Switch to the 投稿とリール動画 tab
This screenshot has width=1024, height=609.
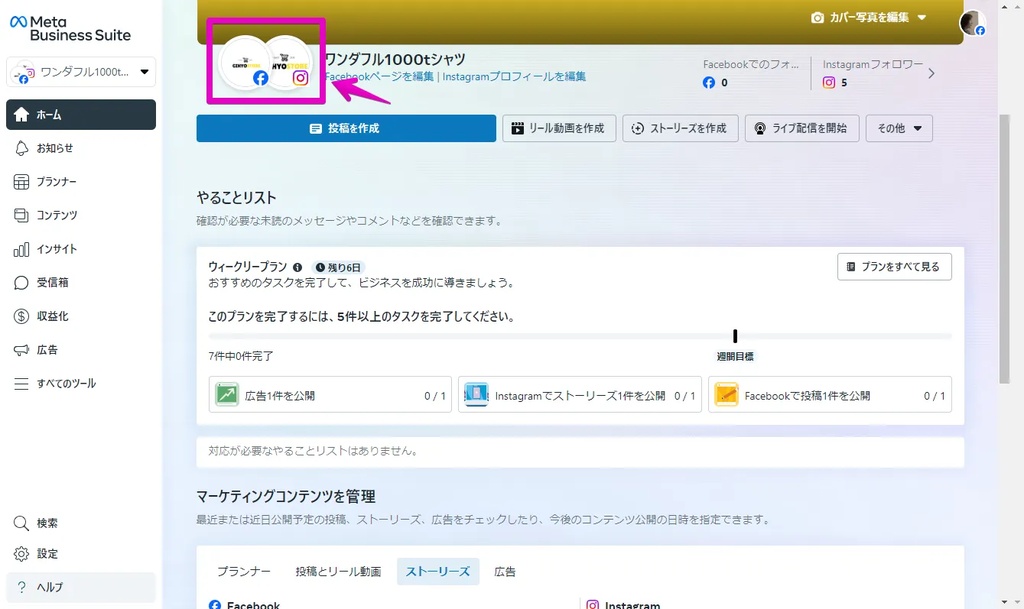tap(338, 572)
